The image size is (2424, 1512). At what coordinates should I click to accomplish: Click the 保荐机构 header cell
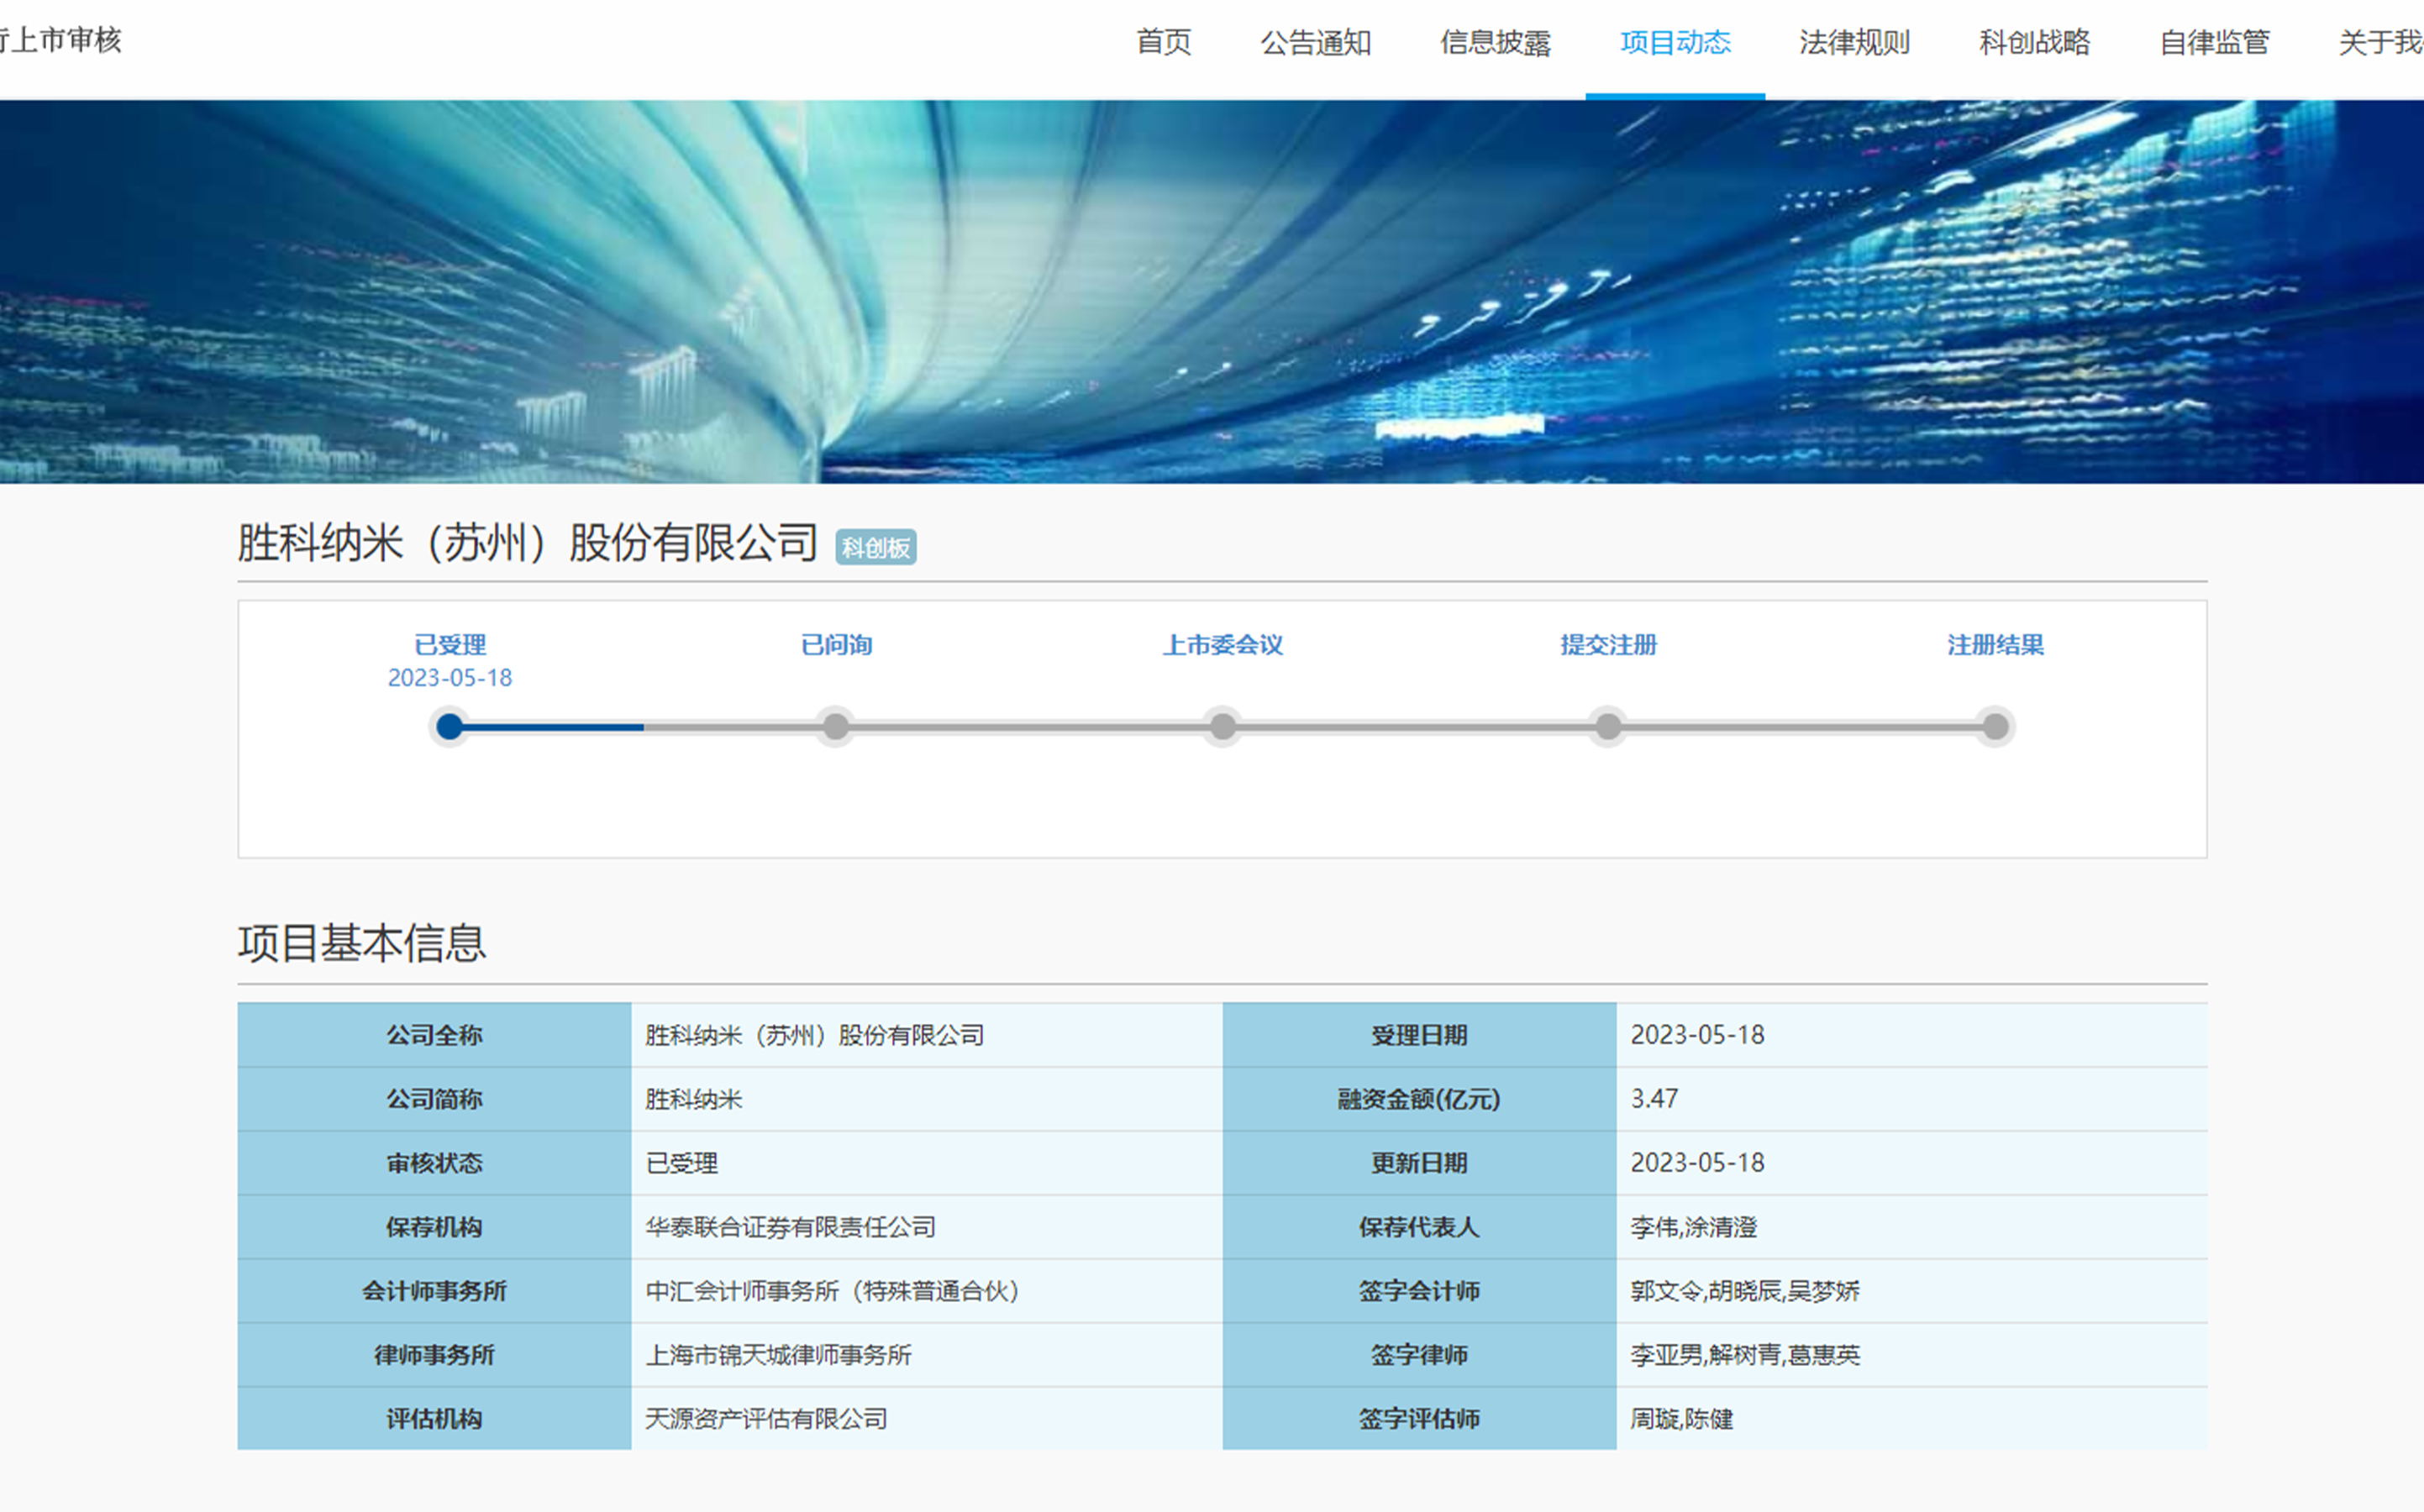434,1227
